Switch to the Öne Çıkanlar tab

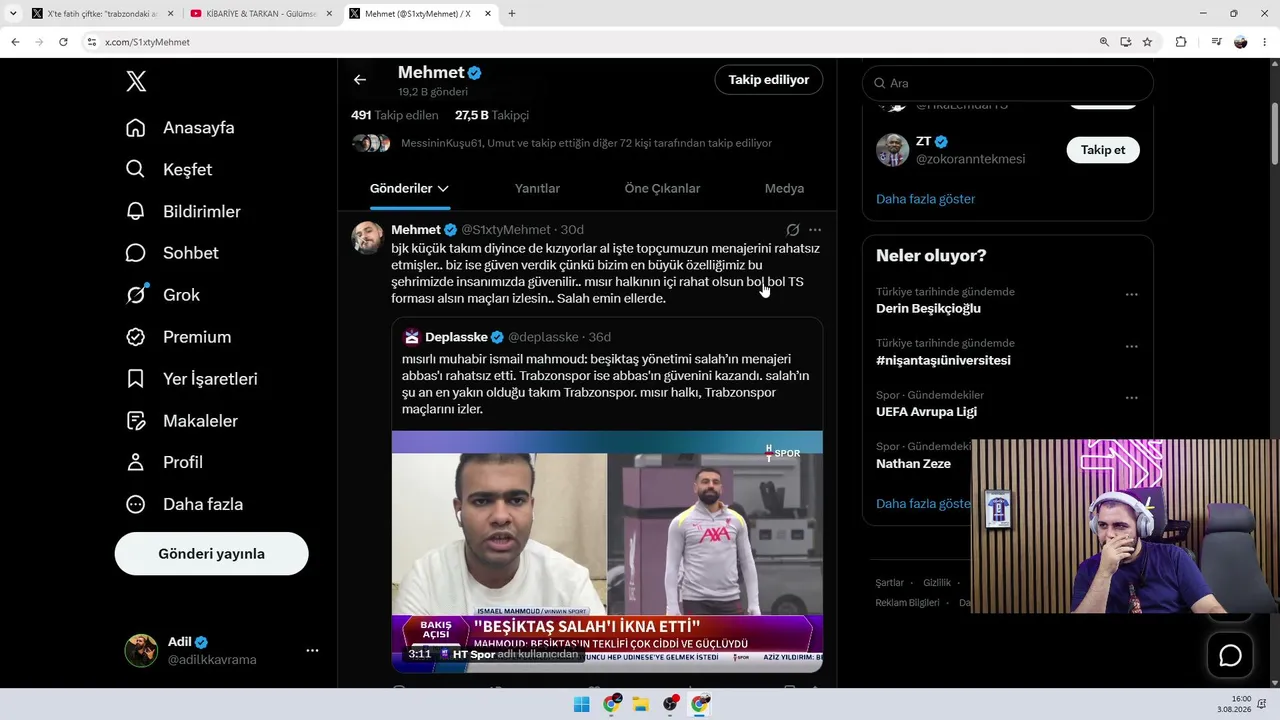(x=662, y=188)
